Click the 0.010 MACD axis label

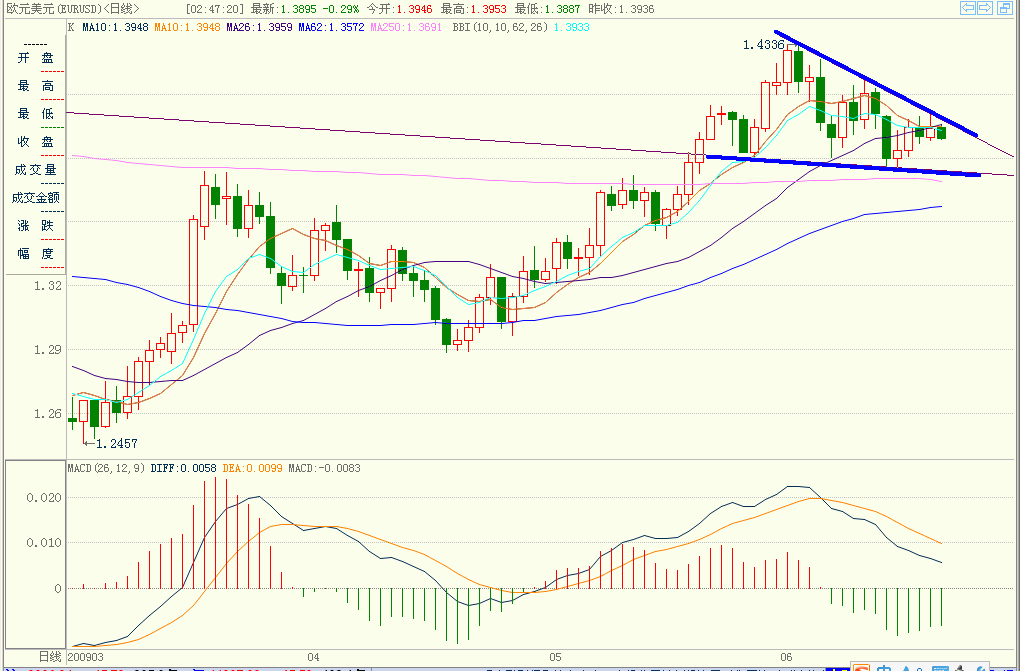point(44,543)
